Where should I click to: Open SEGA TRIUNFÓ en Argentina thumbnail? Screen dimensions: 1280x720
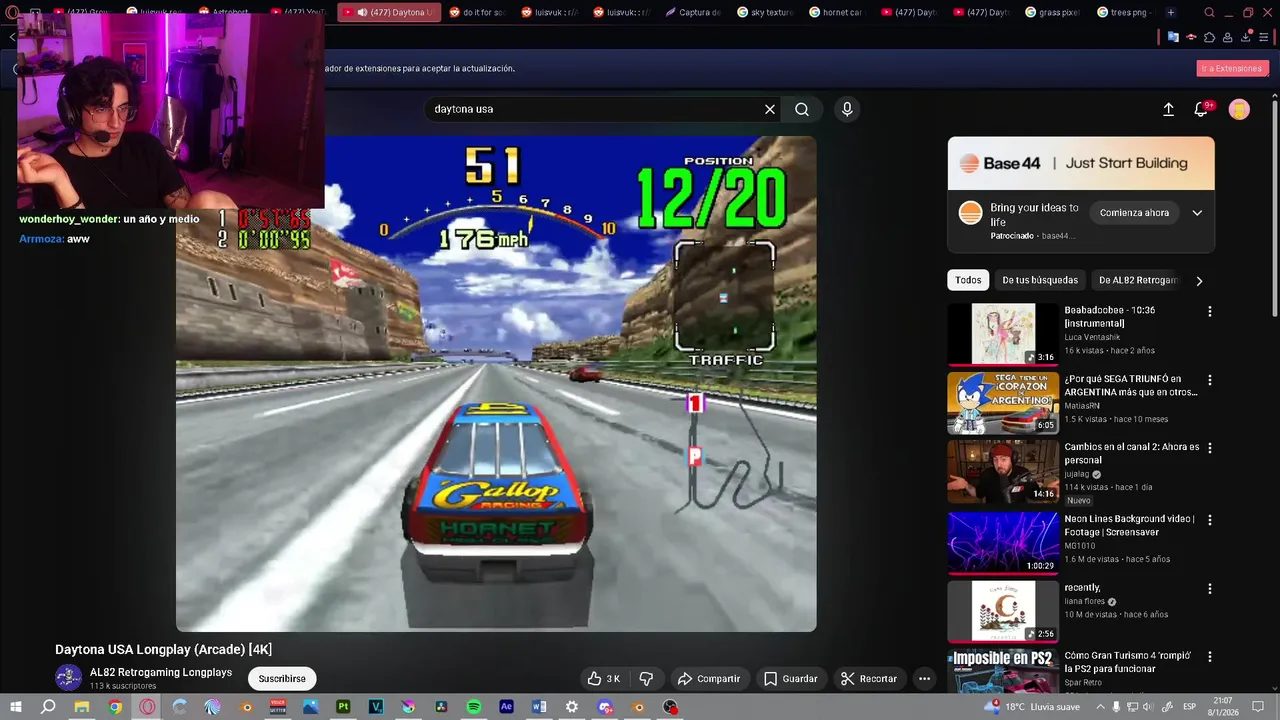(x=1002, y=403)
